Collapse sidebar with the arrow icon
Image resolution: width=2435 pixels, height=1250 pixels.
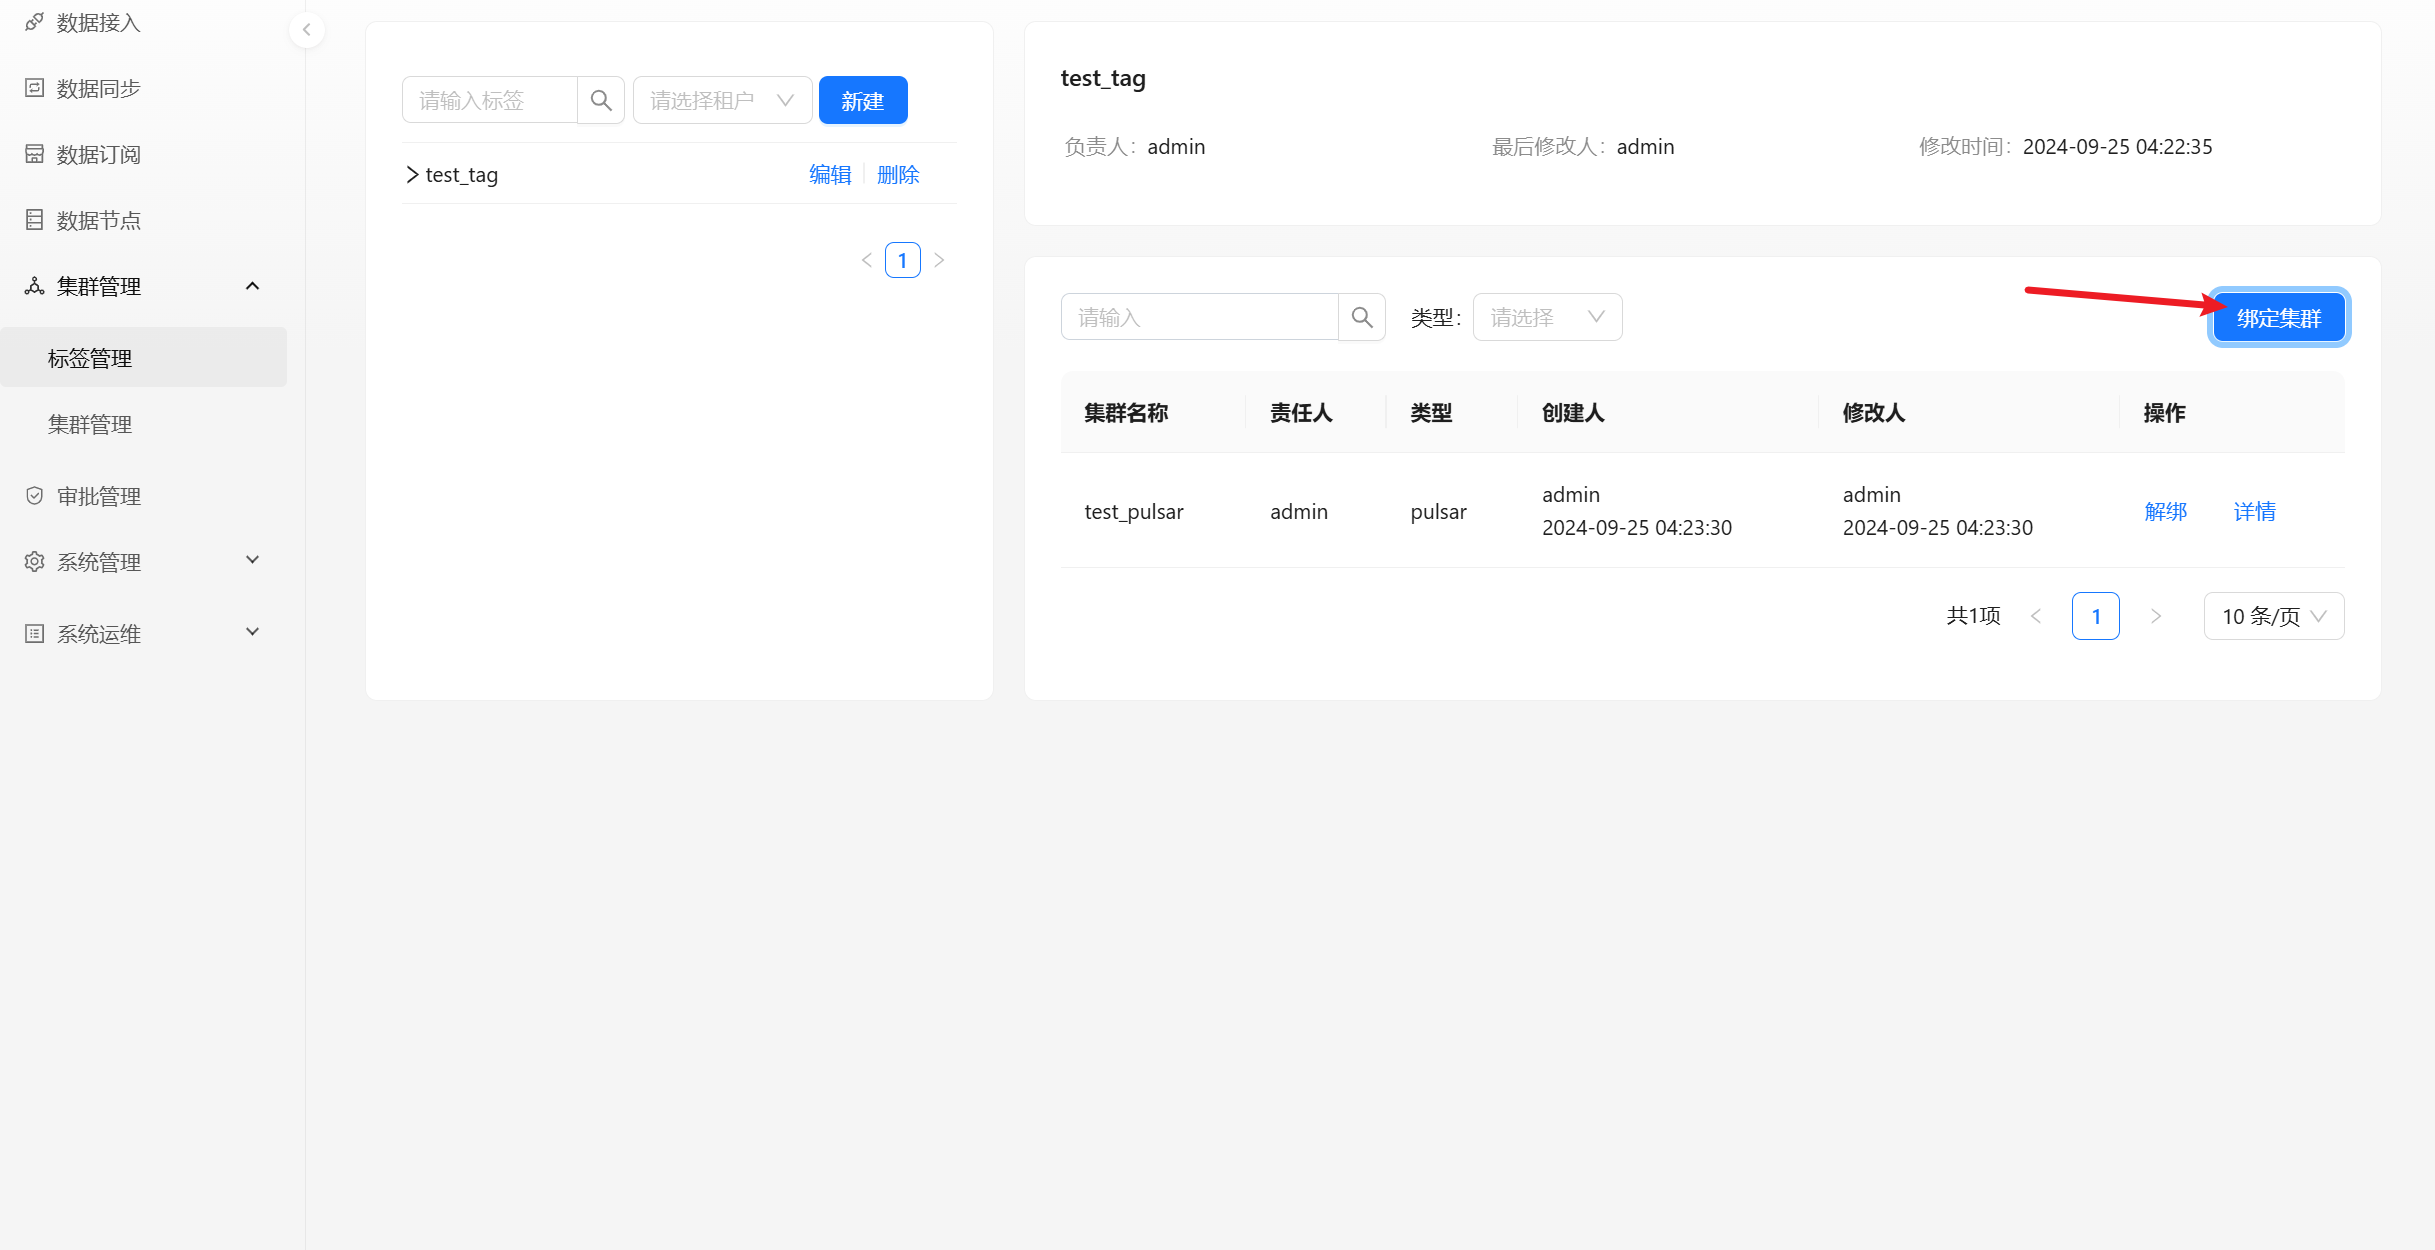[x=307, y=30]
